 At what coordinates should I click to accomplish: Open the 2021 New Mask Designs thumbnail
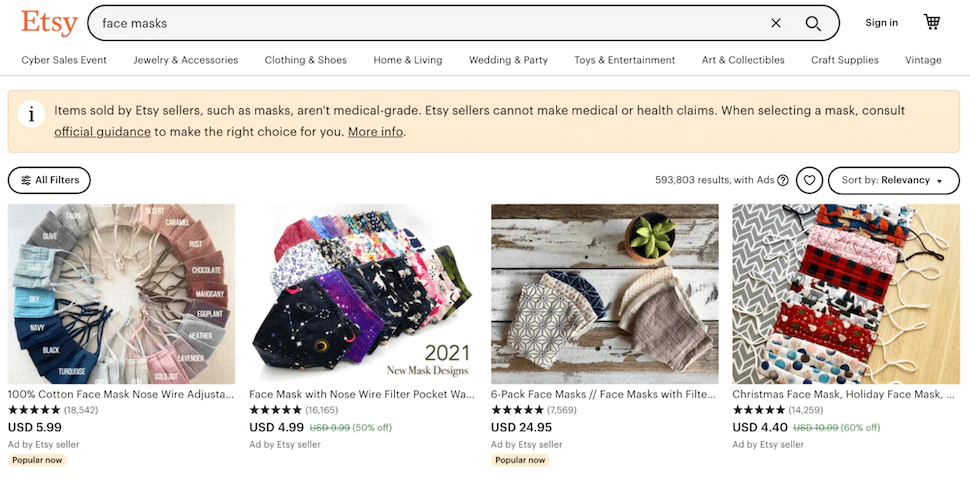363,294
